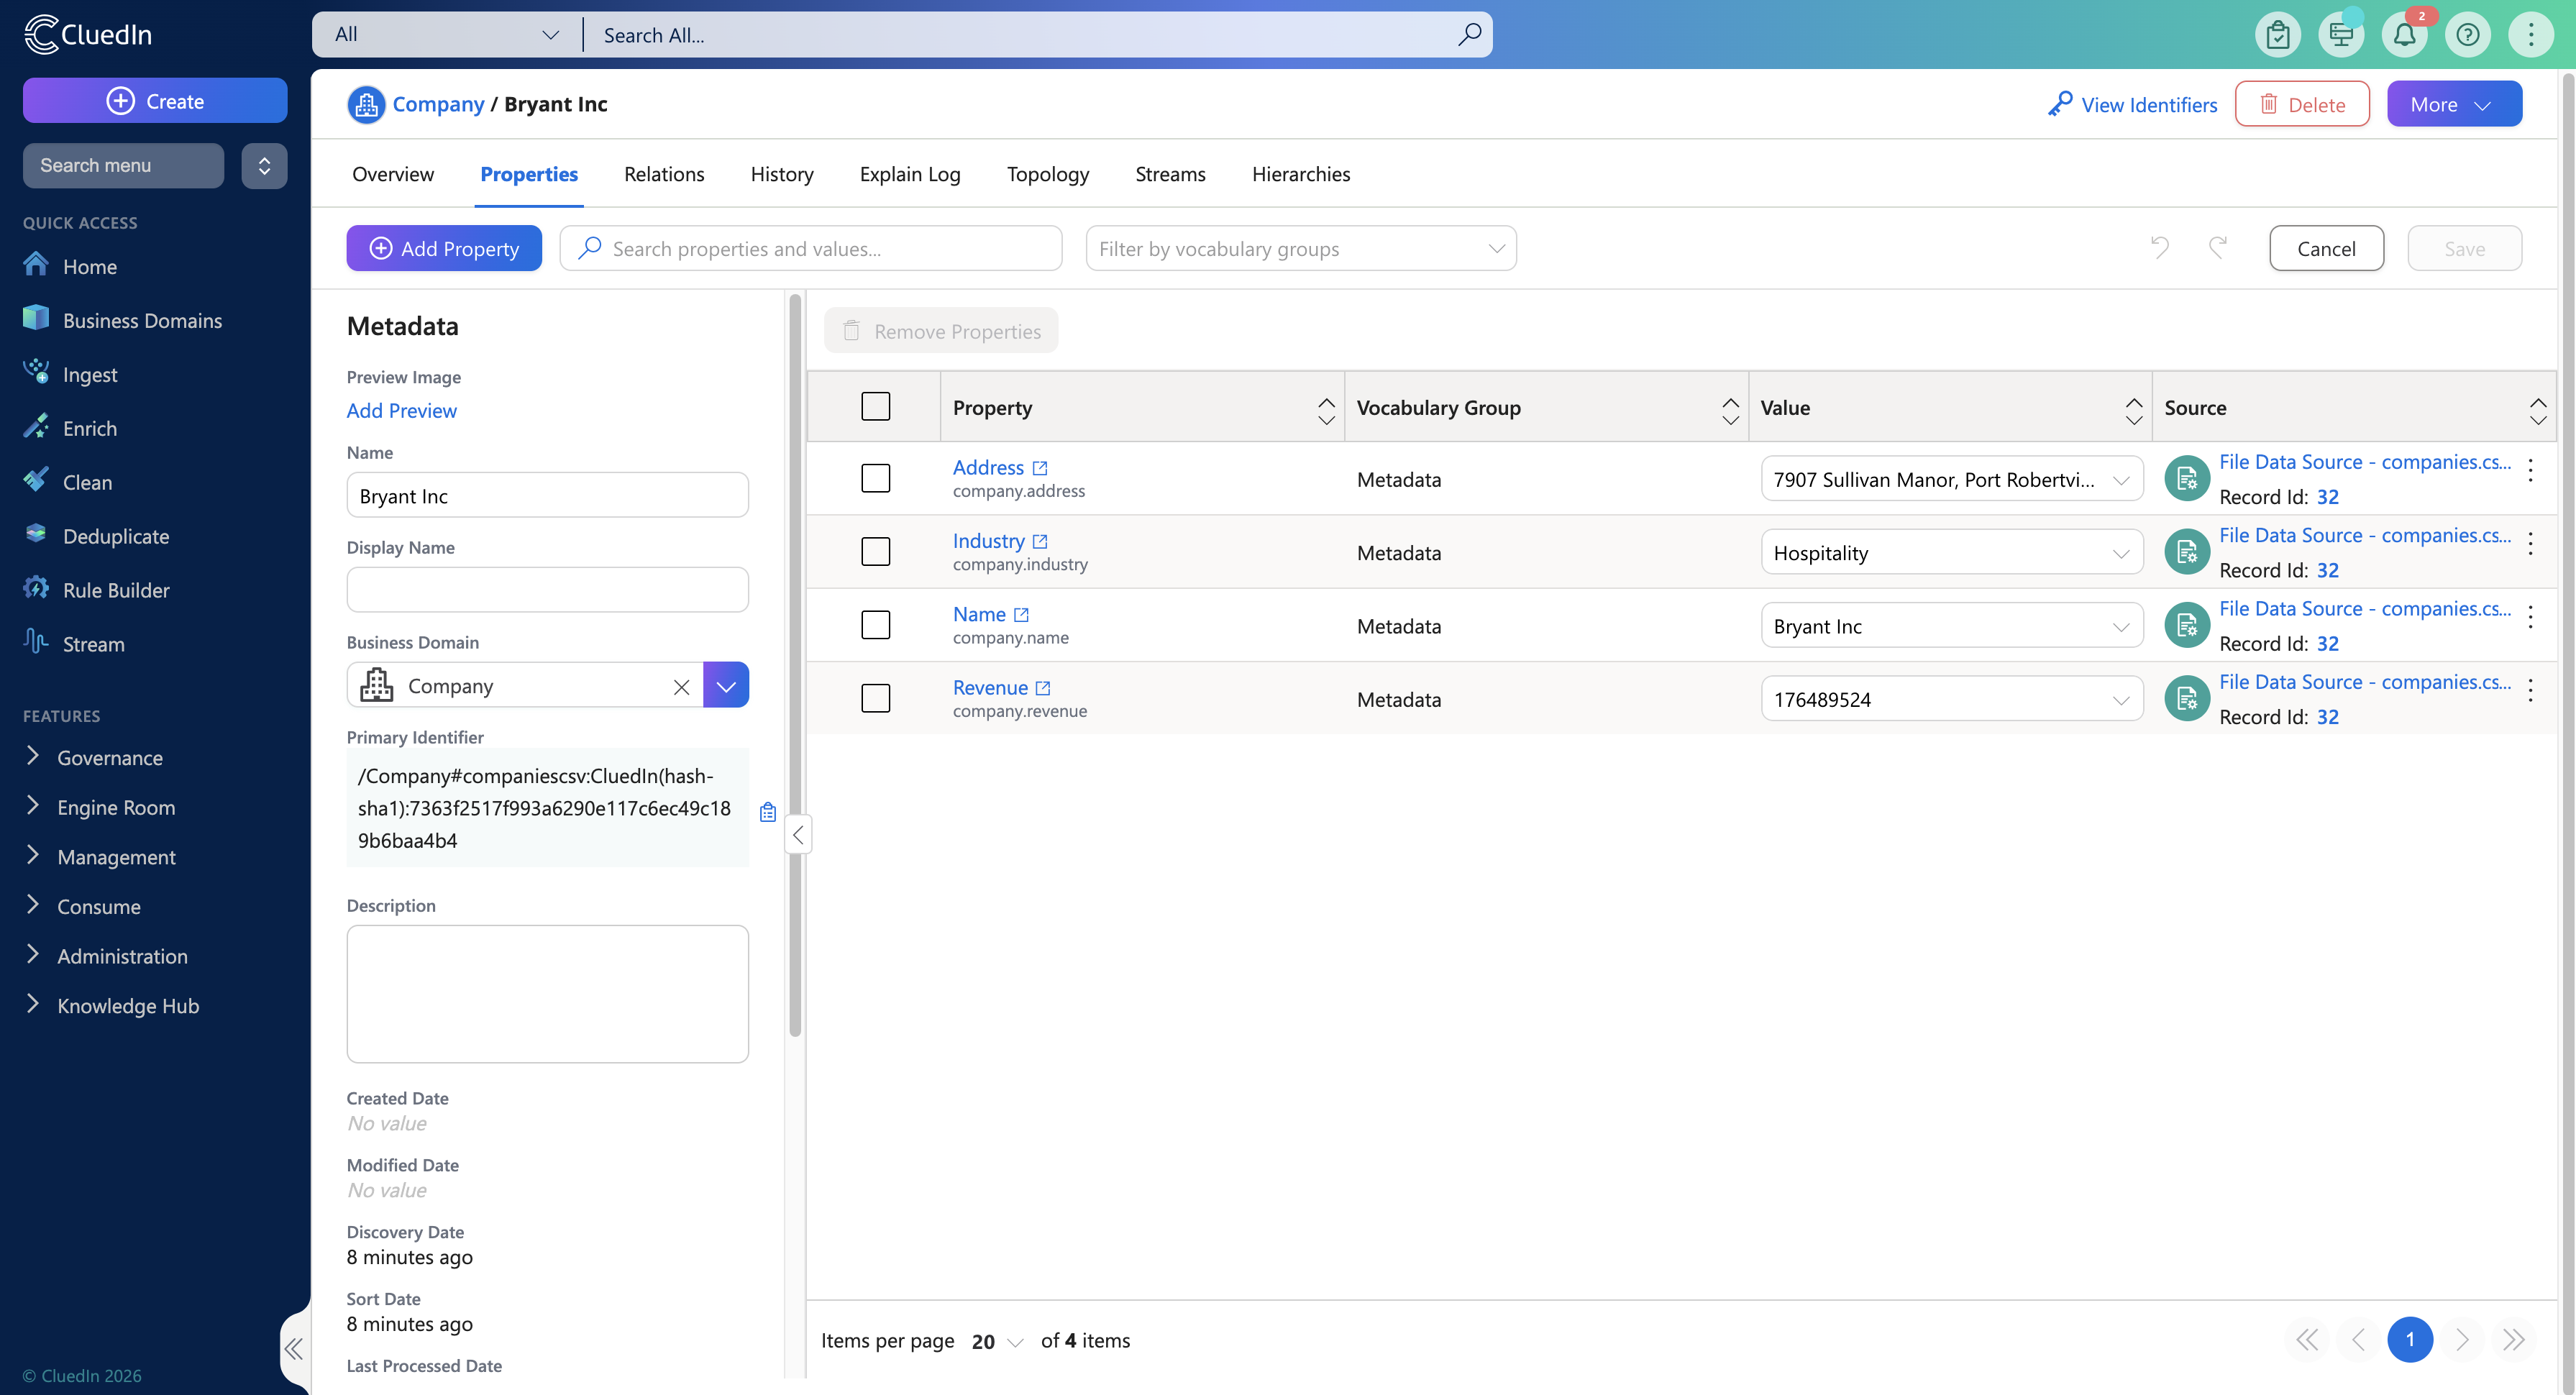
Task: Open three-dot menu for Revenue row
Action: (x=2530, y=689)
